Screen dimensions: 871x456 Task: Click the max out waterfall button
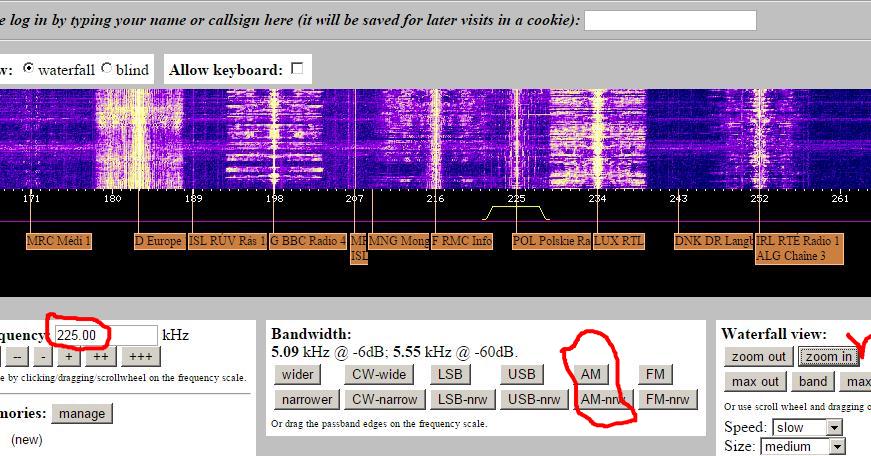tap(755, 382)
